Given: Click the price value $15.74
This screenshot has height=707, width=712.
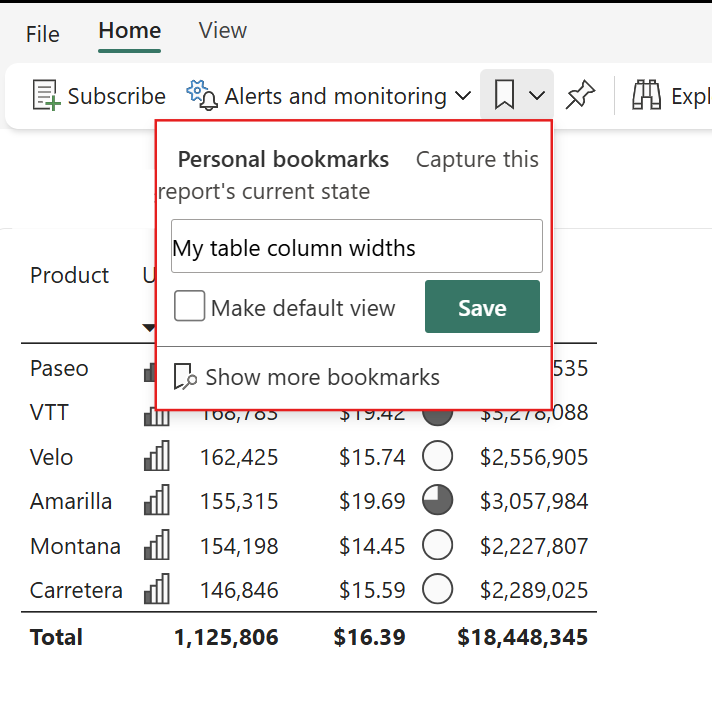Looking at the screenshot, I should (372, 458).
